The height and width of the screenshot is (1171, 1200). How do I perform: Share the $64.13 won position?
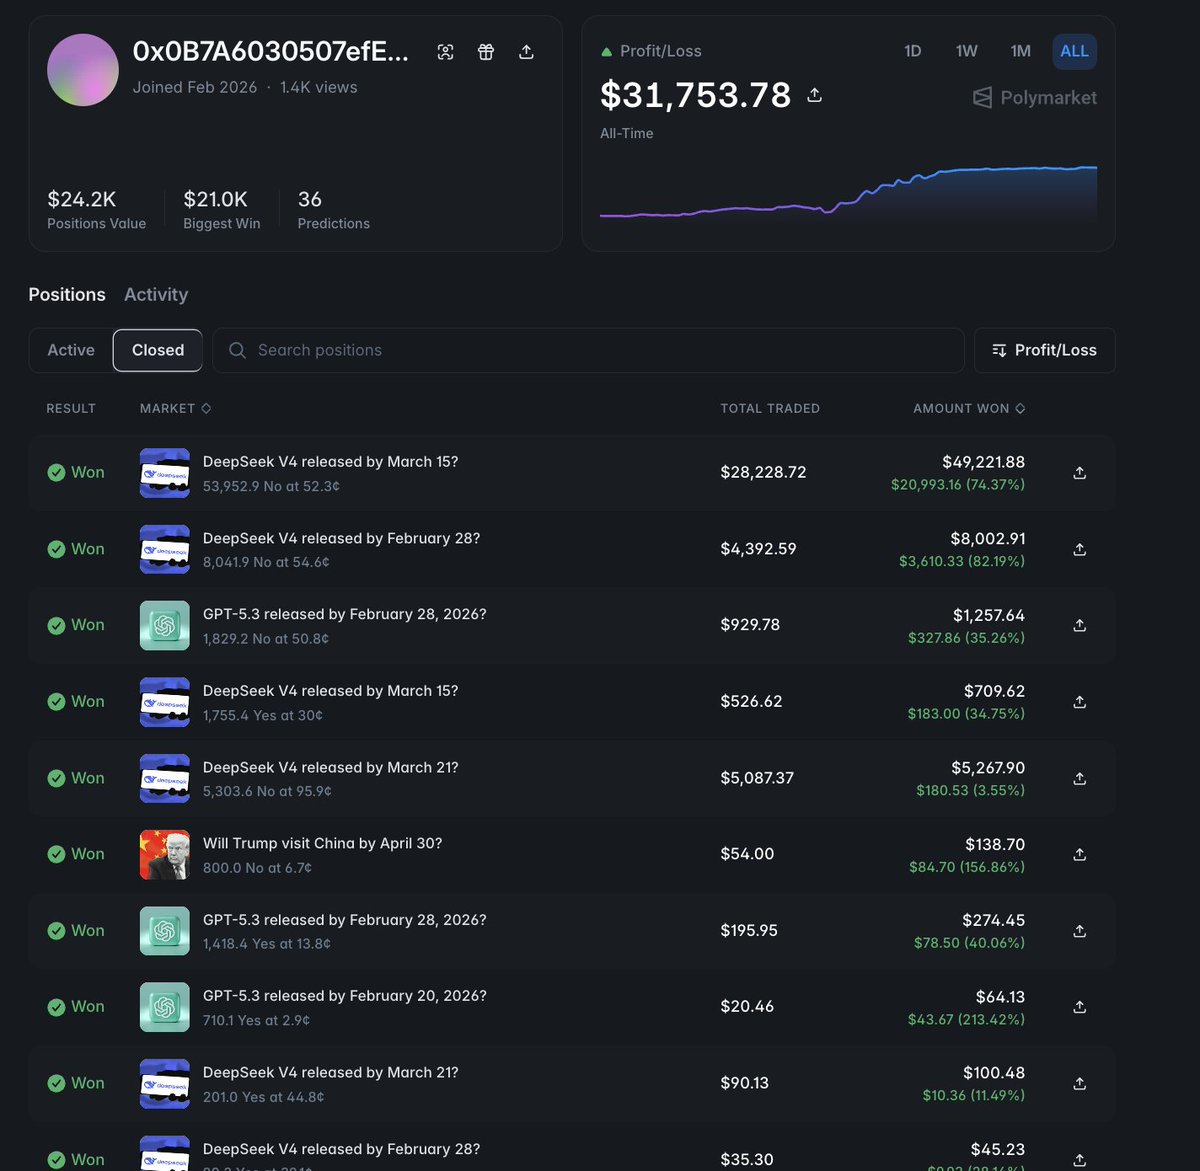1080,1007
